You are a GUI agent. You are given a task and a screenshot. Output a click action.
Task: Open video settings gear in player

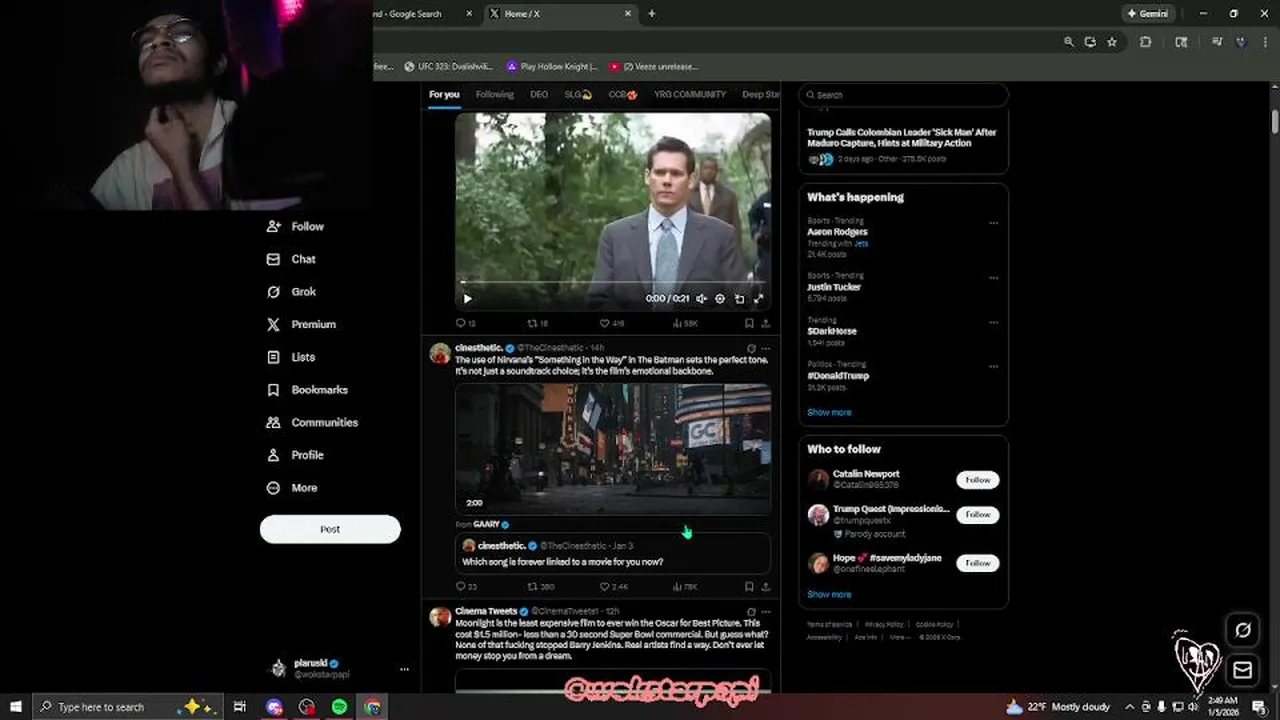point(720,298)
